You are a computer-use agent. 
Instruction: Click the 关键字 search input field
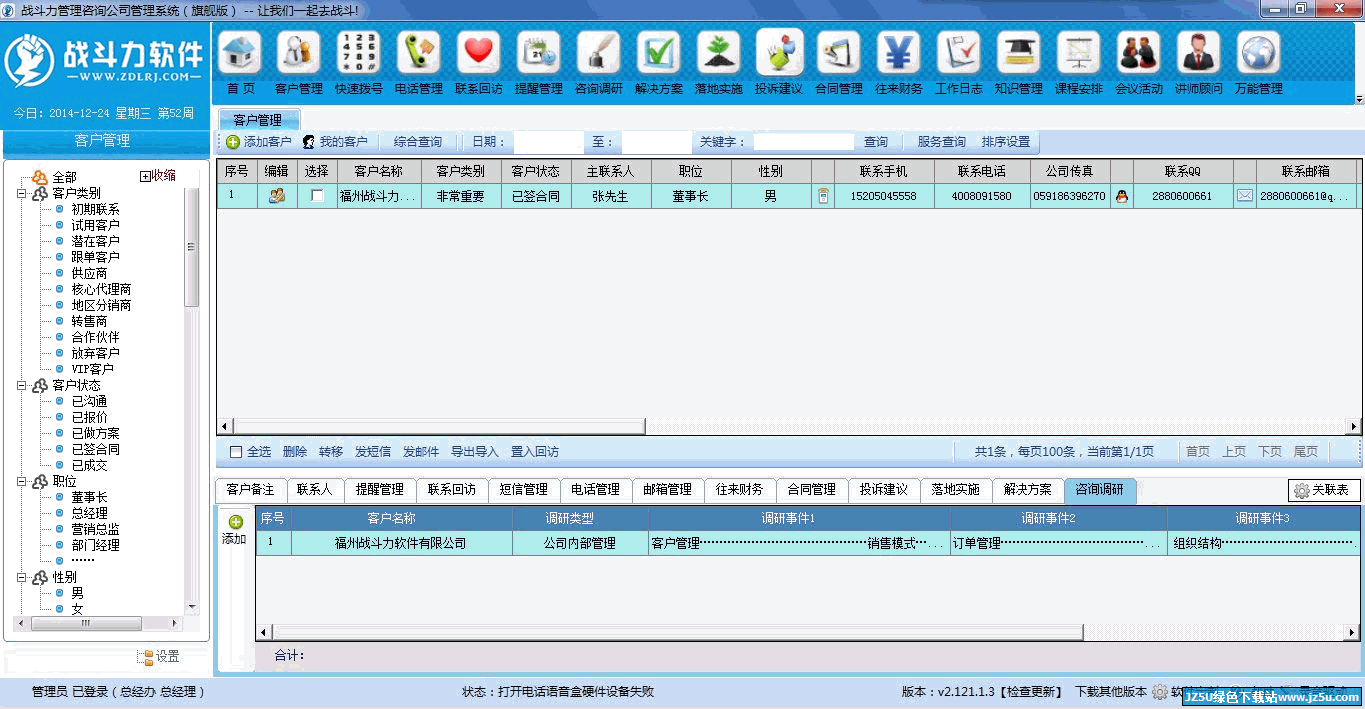click(x=803, y=142)
